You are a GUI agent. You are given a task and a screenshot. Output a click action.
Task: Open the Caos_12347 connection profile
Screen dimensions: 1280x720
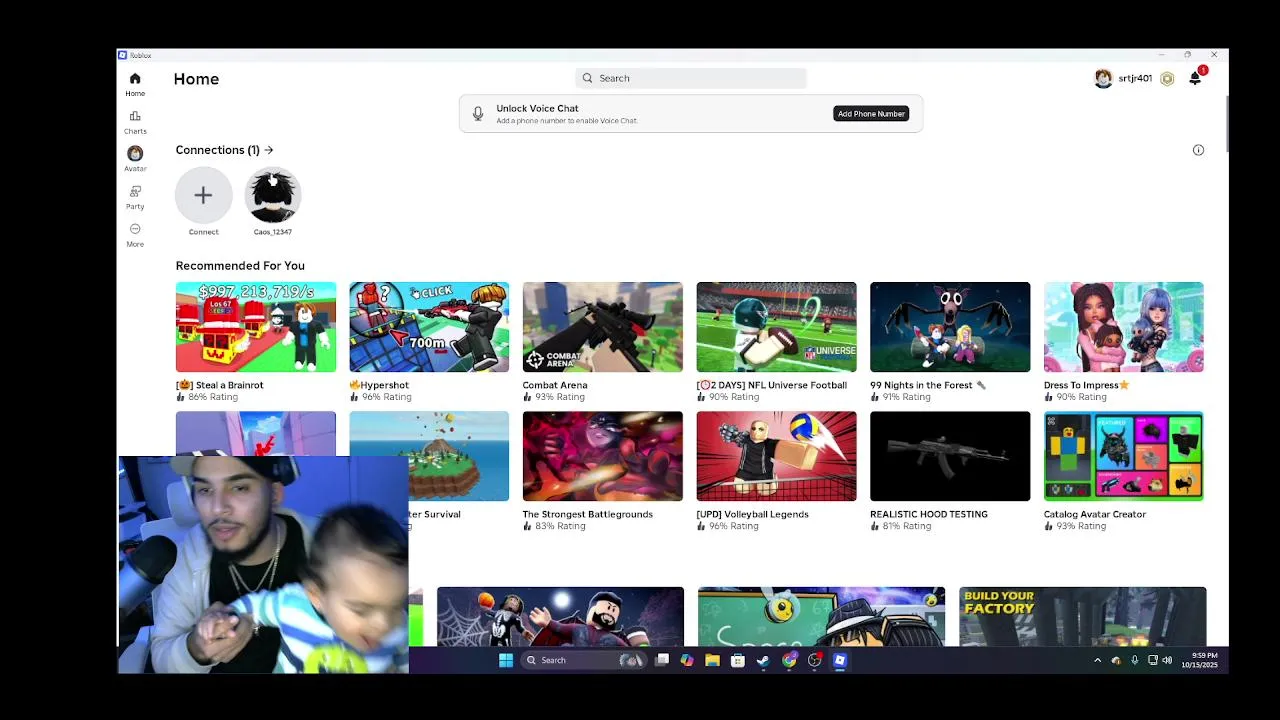[273, 195]
